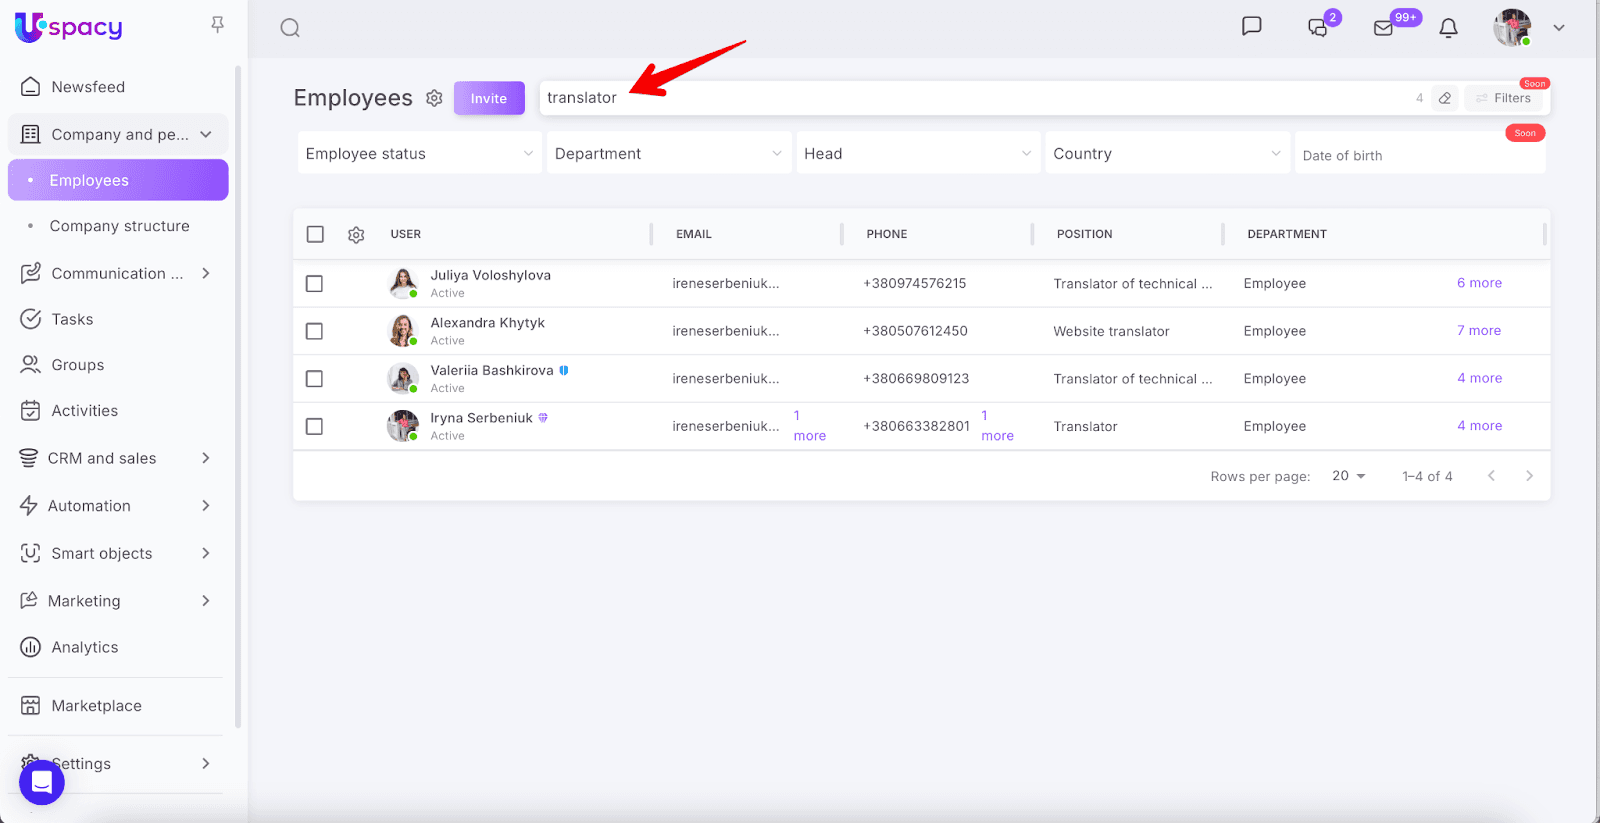The image size is (1600, 823).
Task: Open the notifications bell
Action: coord(1448,28)
